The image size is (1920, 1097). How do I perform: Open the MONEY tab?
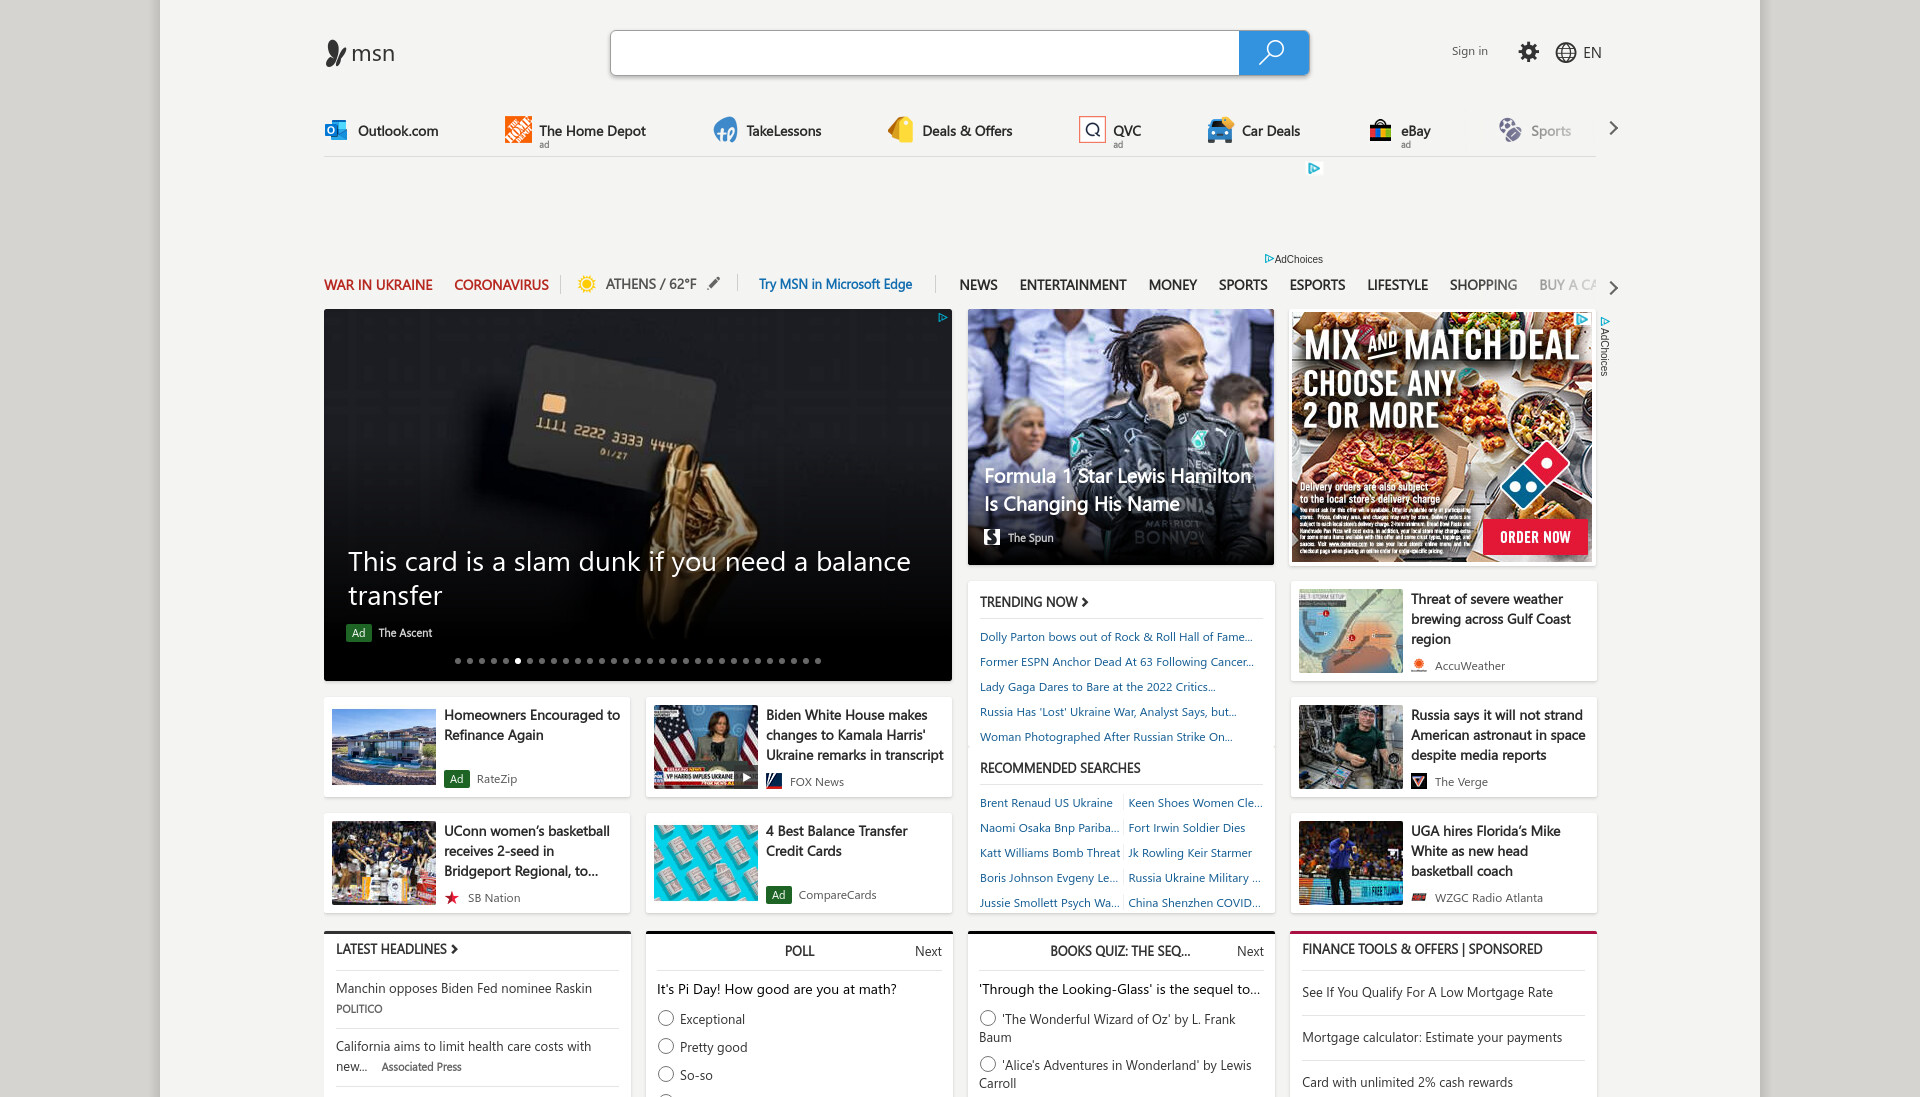tap(1172, 285)
